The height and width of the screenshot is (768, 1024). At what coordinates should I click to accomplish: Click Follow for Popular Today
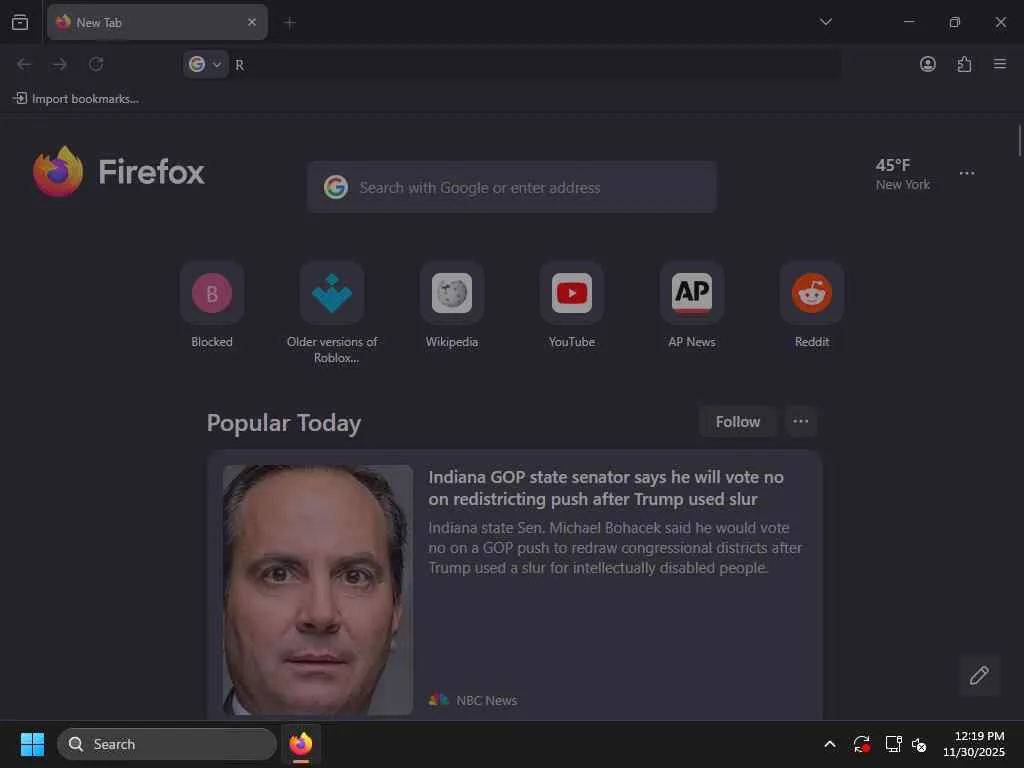coord(737,422)
